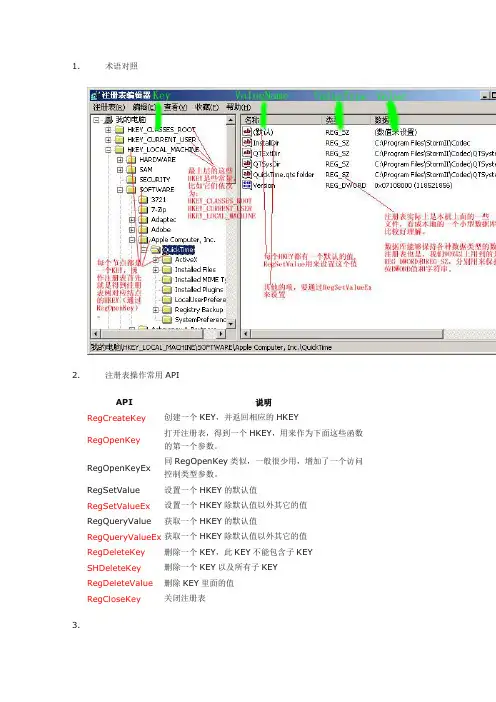Click the 7-Zip folder icon
Screen dimensions: 496x702
click(143, 210)
